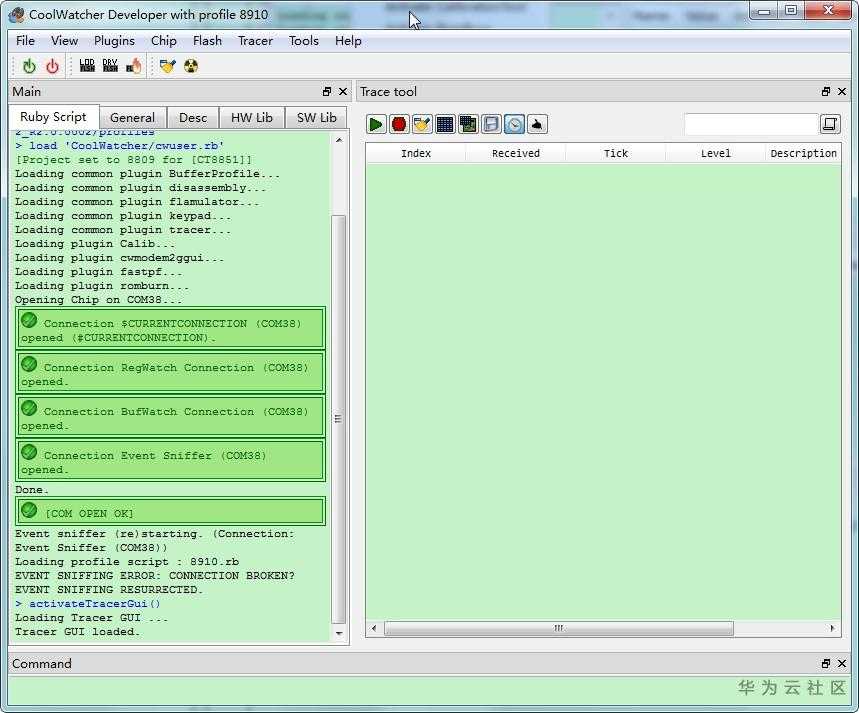Click 'Tracer GUI loaded.' log line
859x713 pixels.
77,631
